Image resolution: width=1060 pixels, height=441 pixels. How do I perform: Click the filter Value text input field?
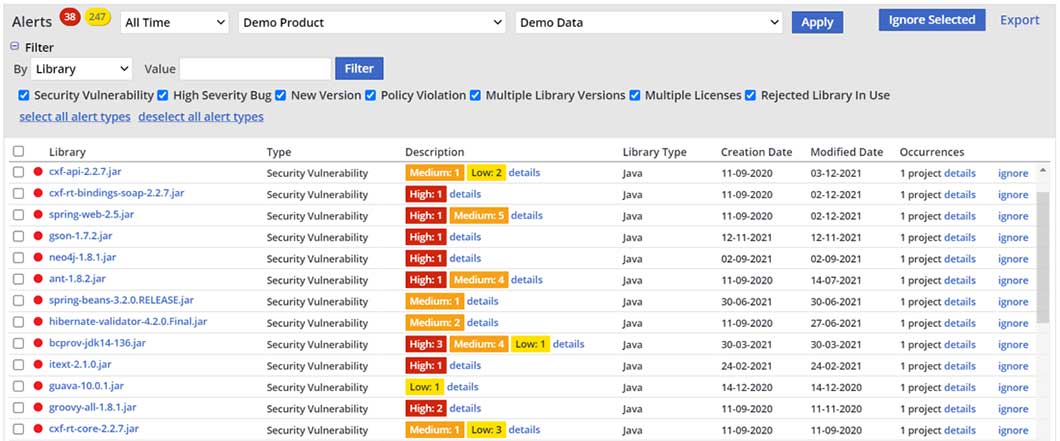click(x=255, y=69)
